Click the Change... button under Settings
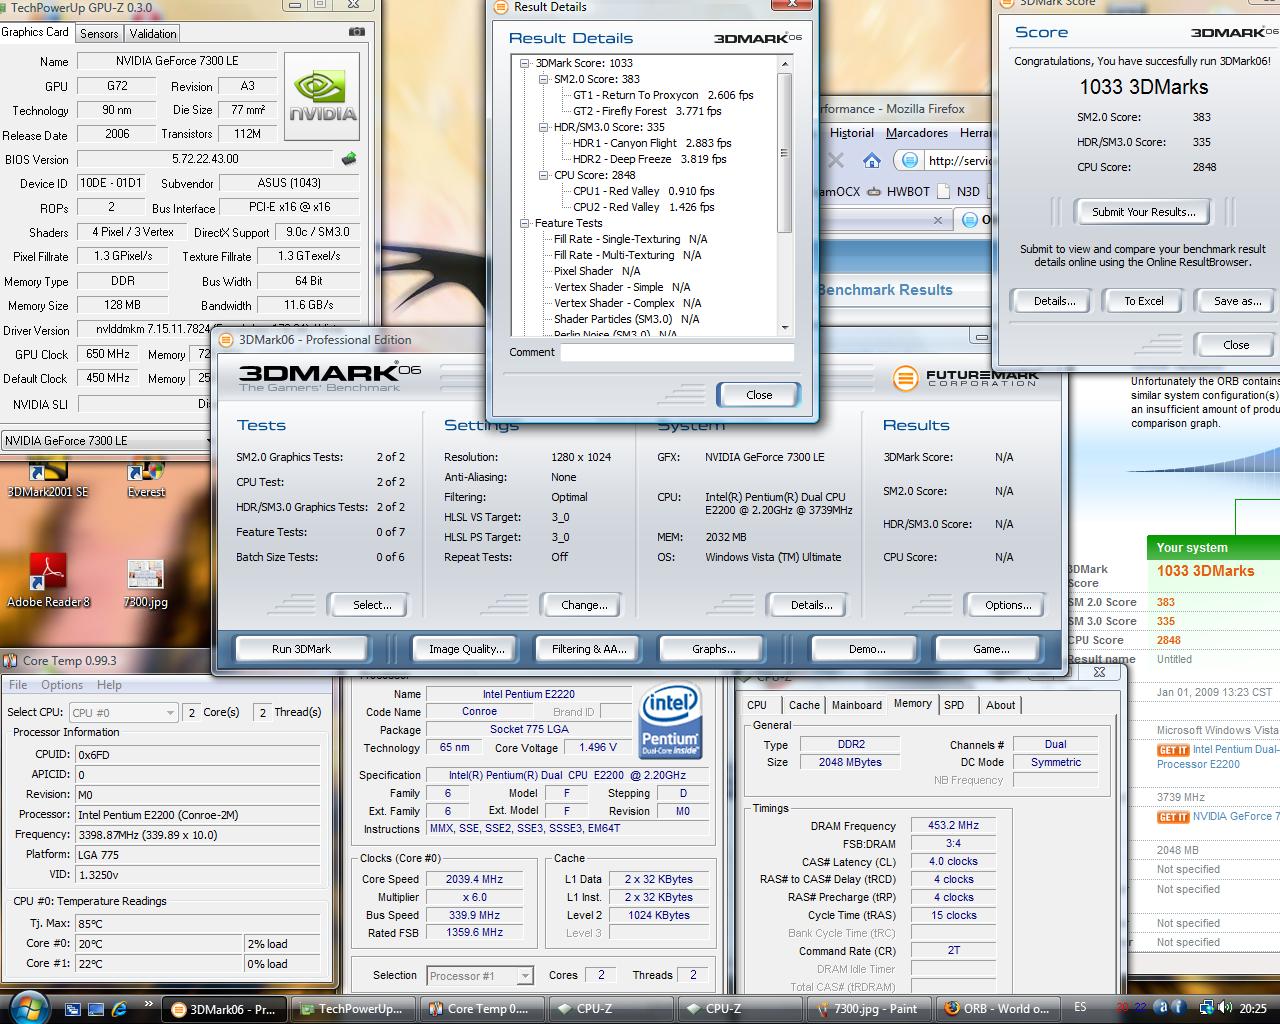Viewport: 1280px width, 1024px height. [584, 605]
